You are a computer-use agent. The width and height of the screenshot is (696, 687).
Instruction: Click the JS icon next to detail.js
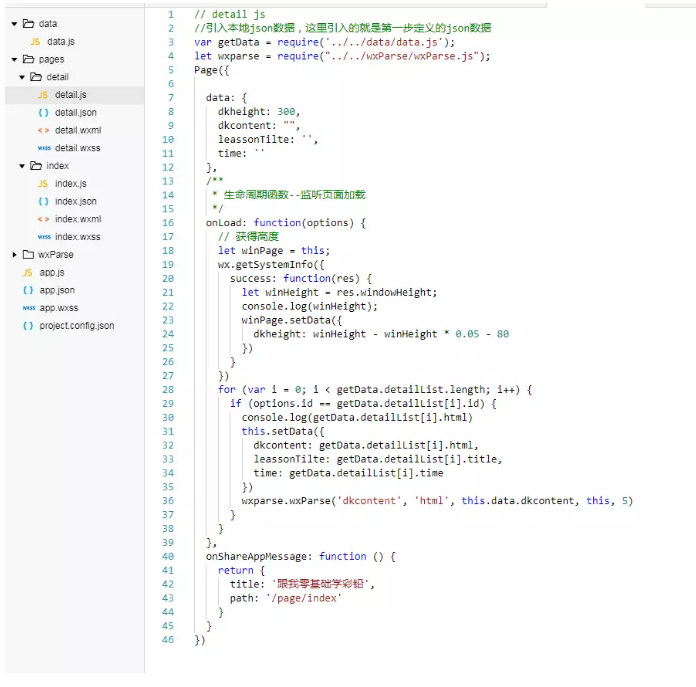(x=43, y=95)
